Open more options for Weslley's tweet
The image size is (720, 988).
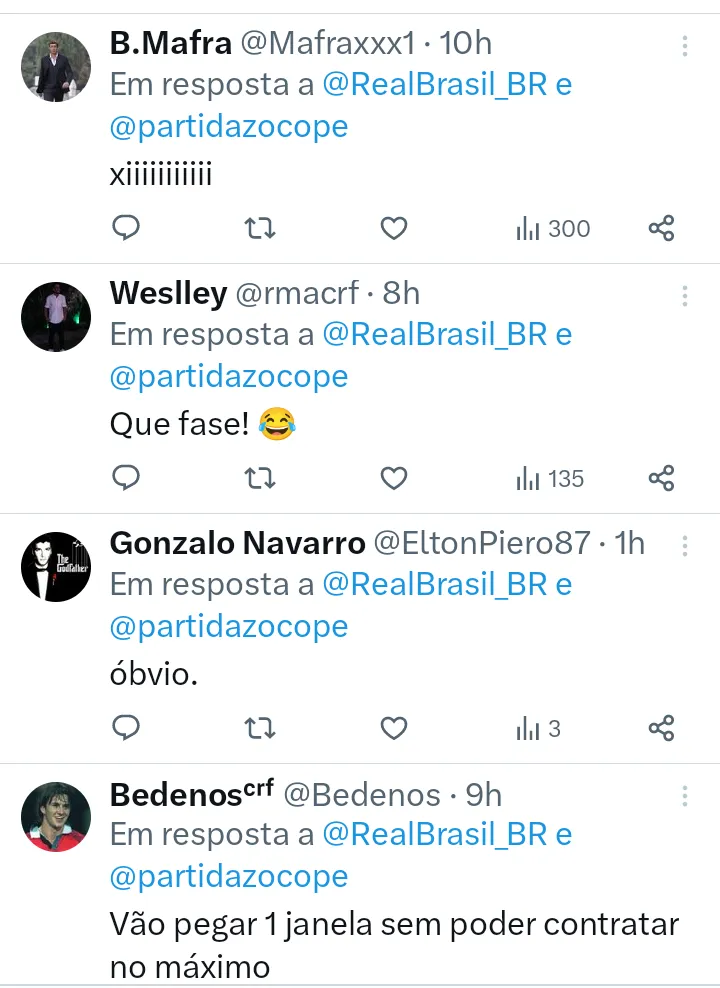pos(685,296)
